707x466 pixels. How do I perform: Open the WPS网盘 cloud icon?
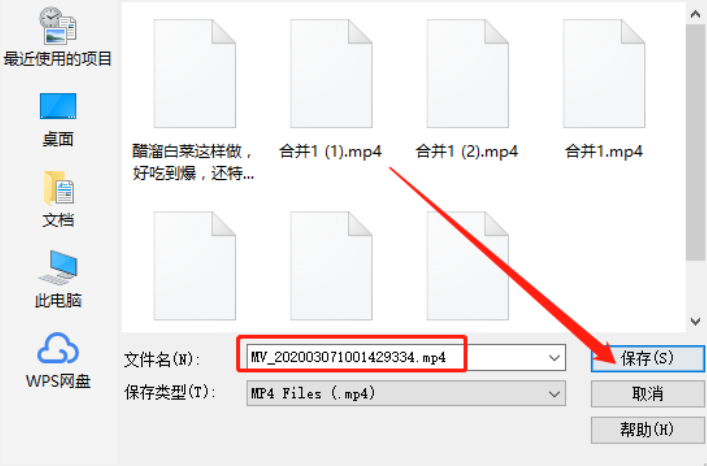(58, 360)
